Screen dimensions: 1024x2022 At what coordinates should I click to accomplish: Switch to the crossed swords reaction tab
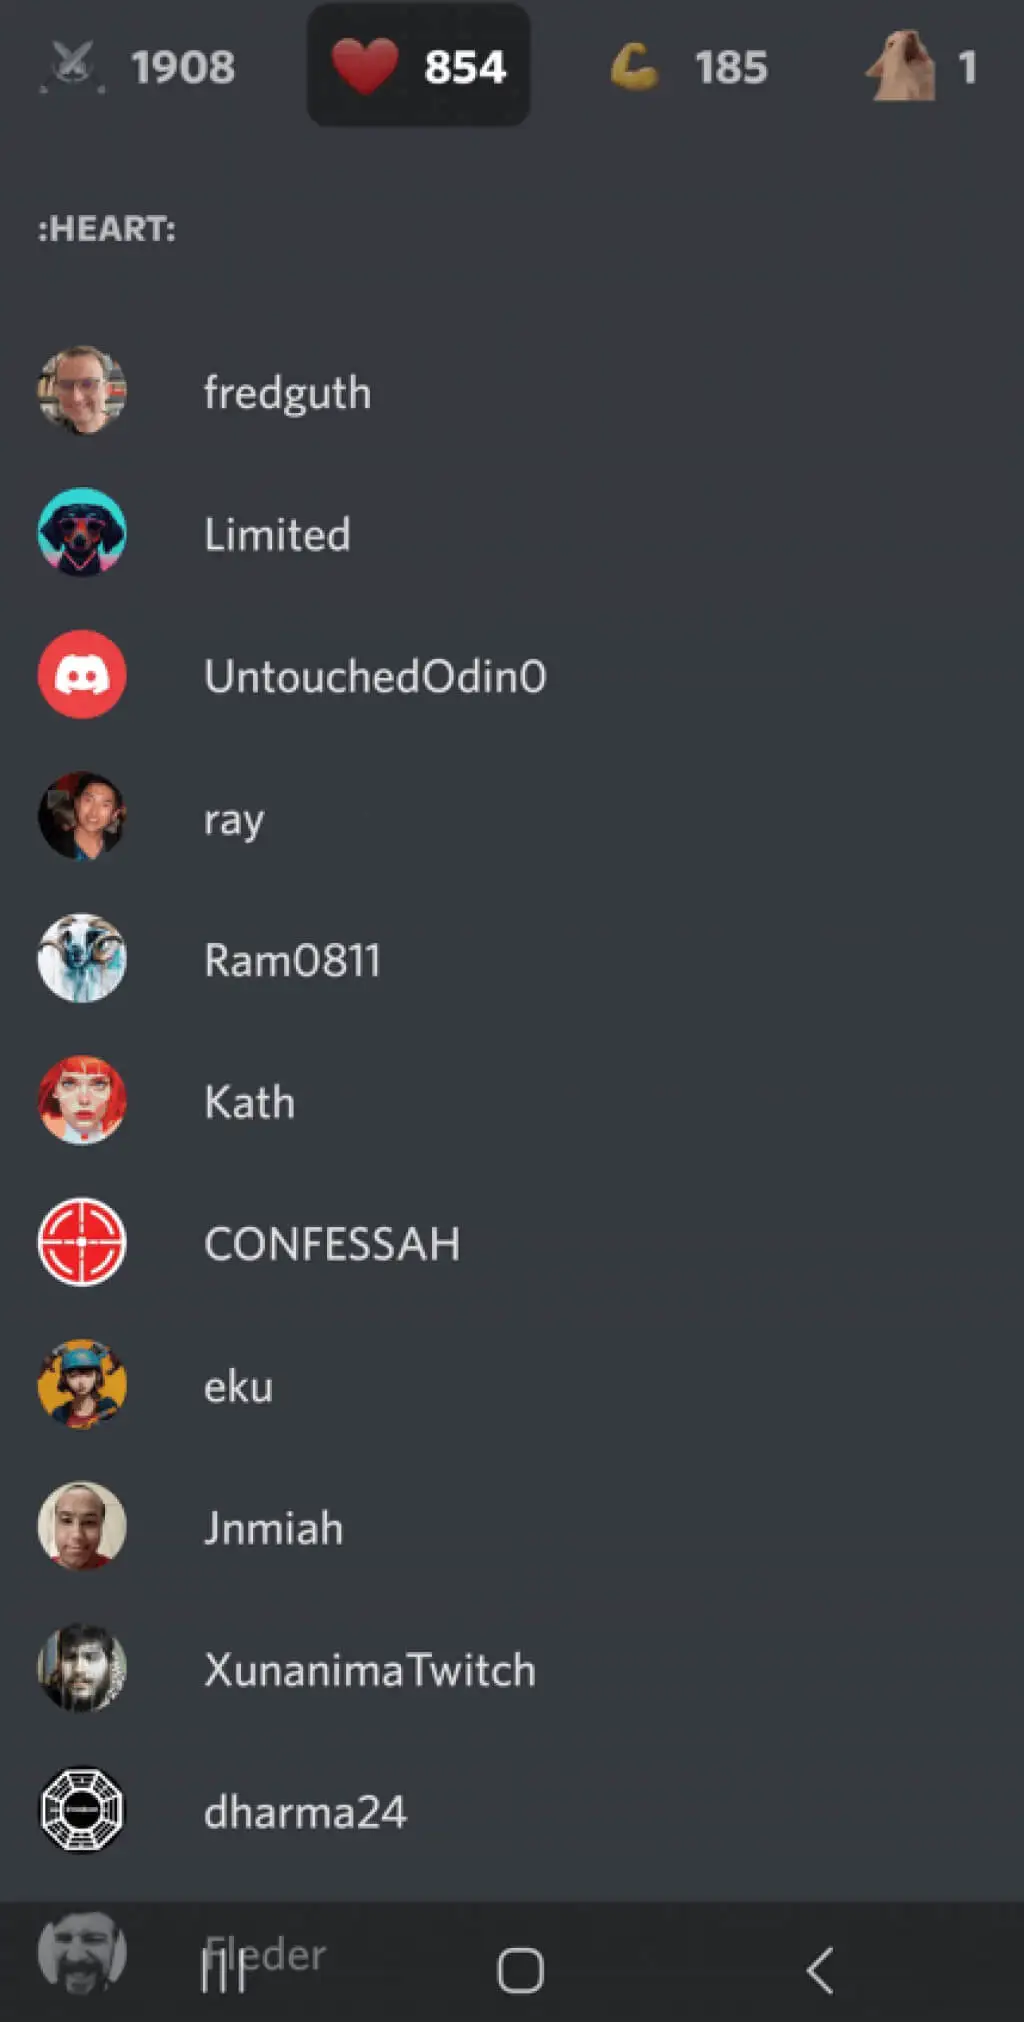point(138,67)
